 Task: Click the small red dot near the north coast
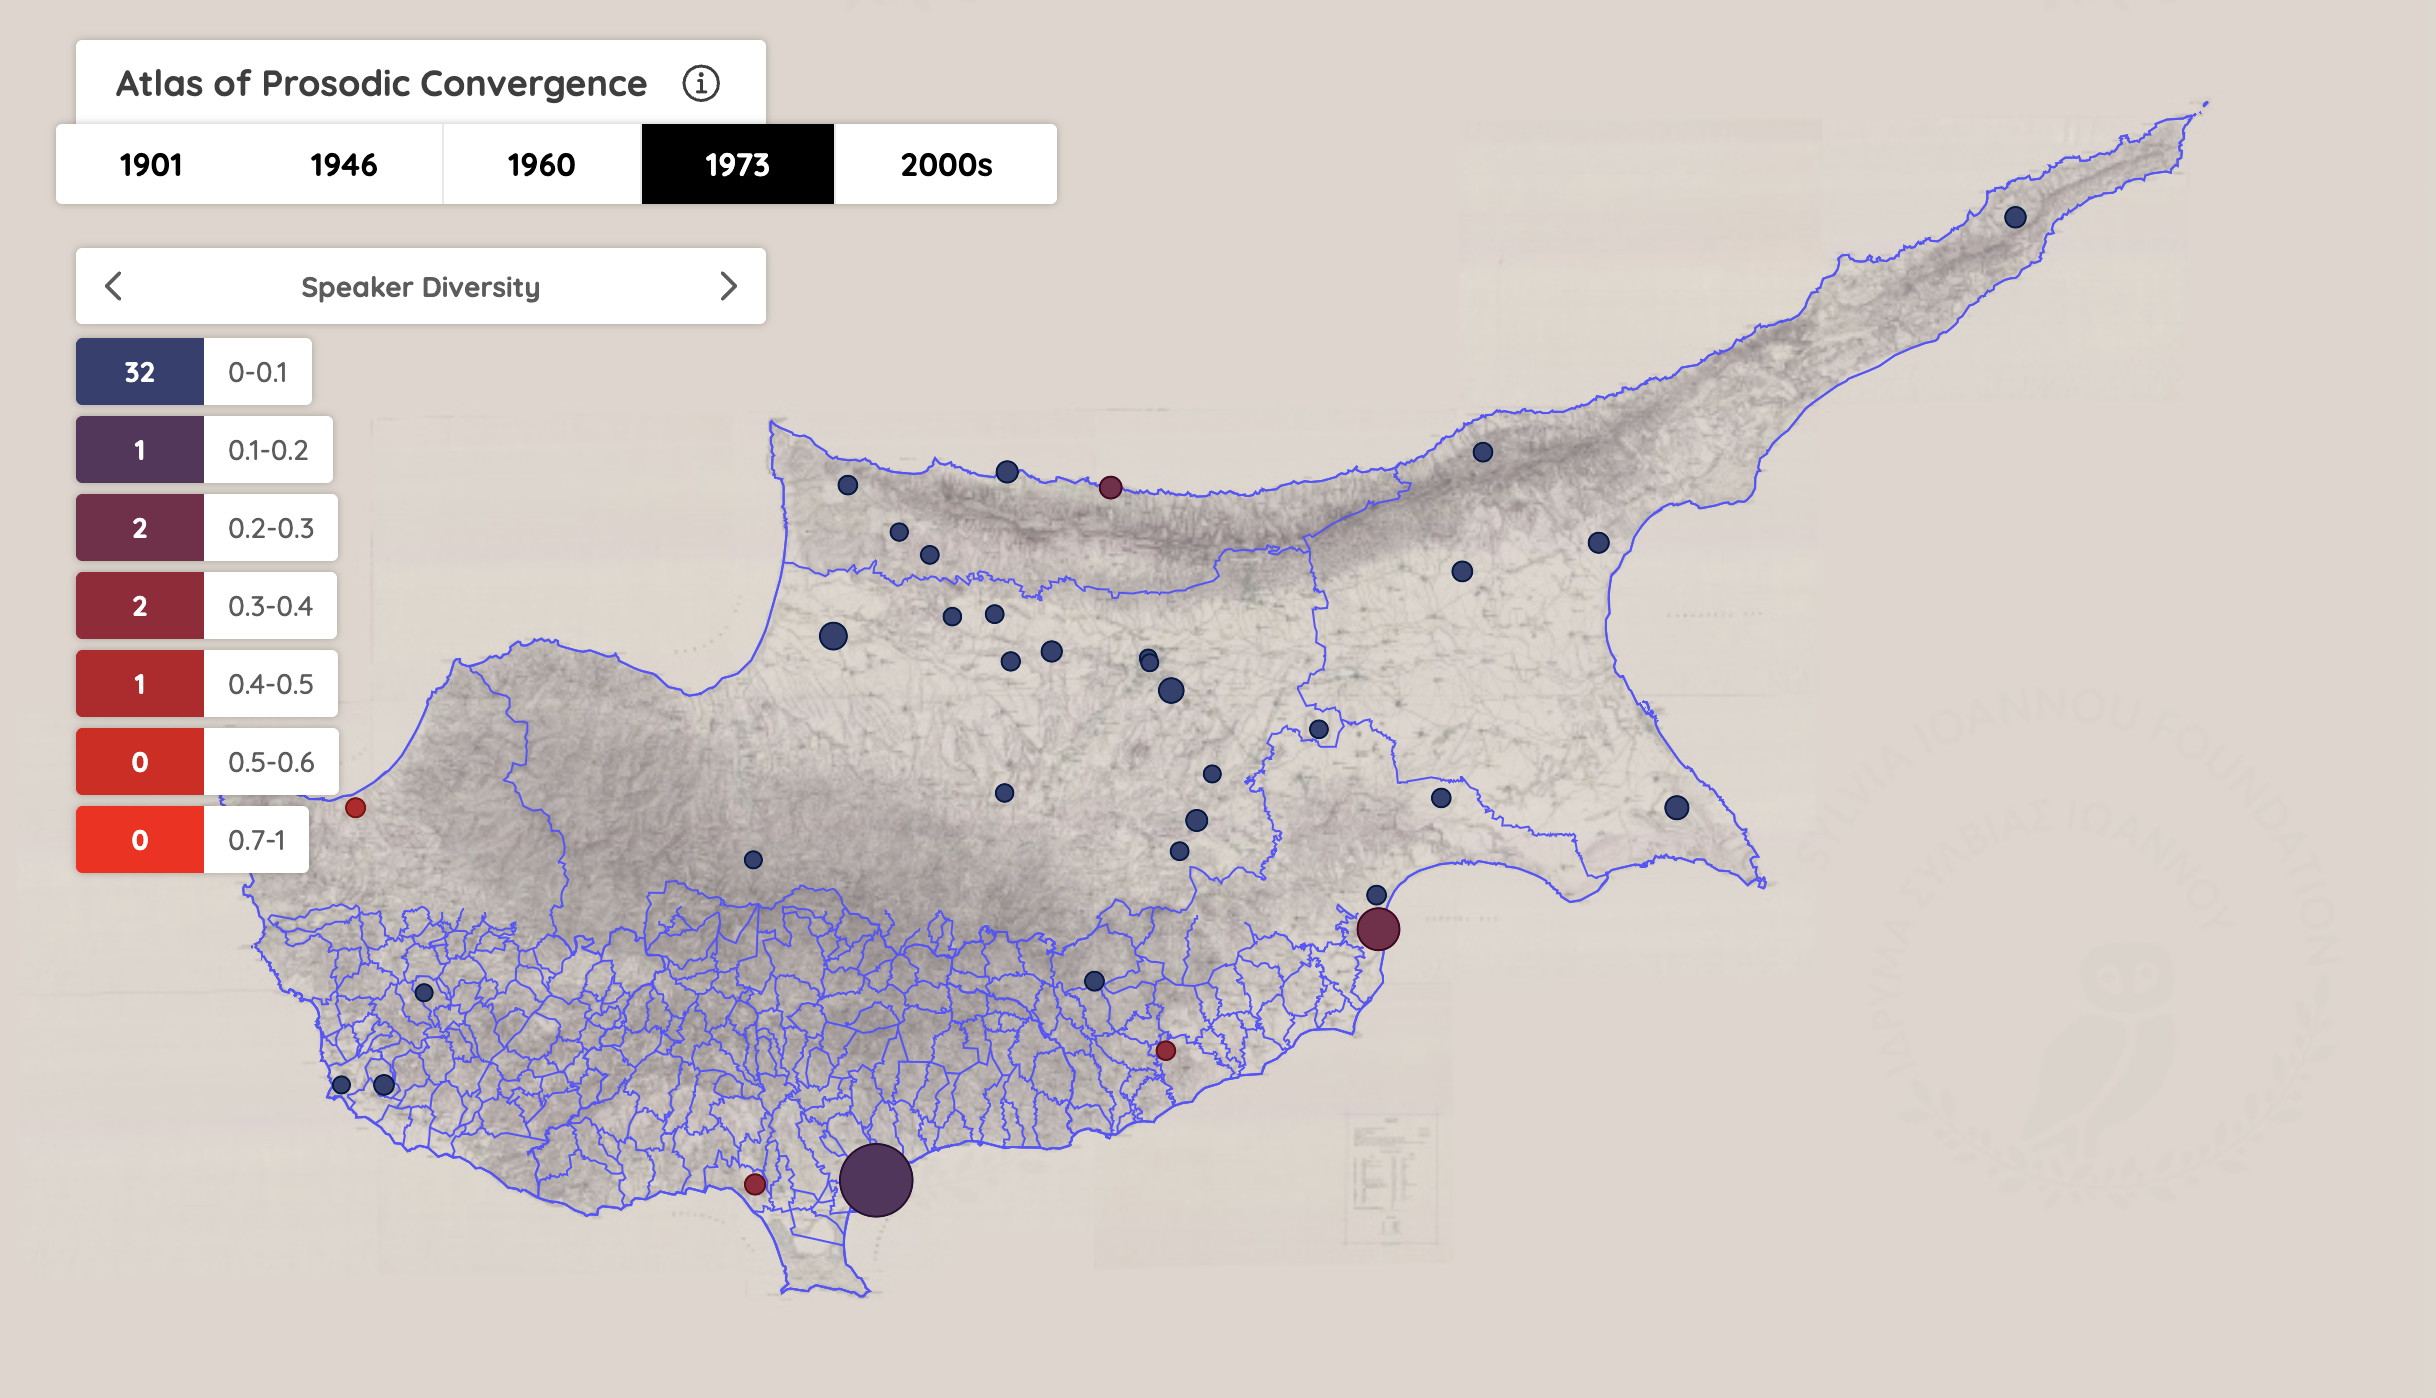(1110, 487)
